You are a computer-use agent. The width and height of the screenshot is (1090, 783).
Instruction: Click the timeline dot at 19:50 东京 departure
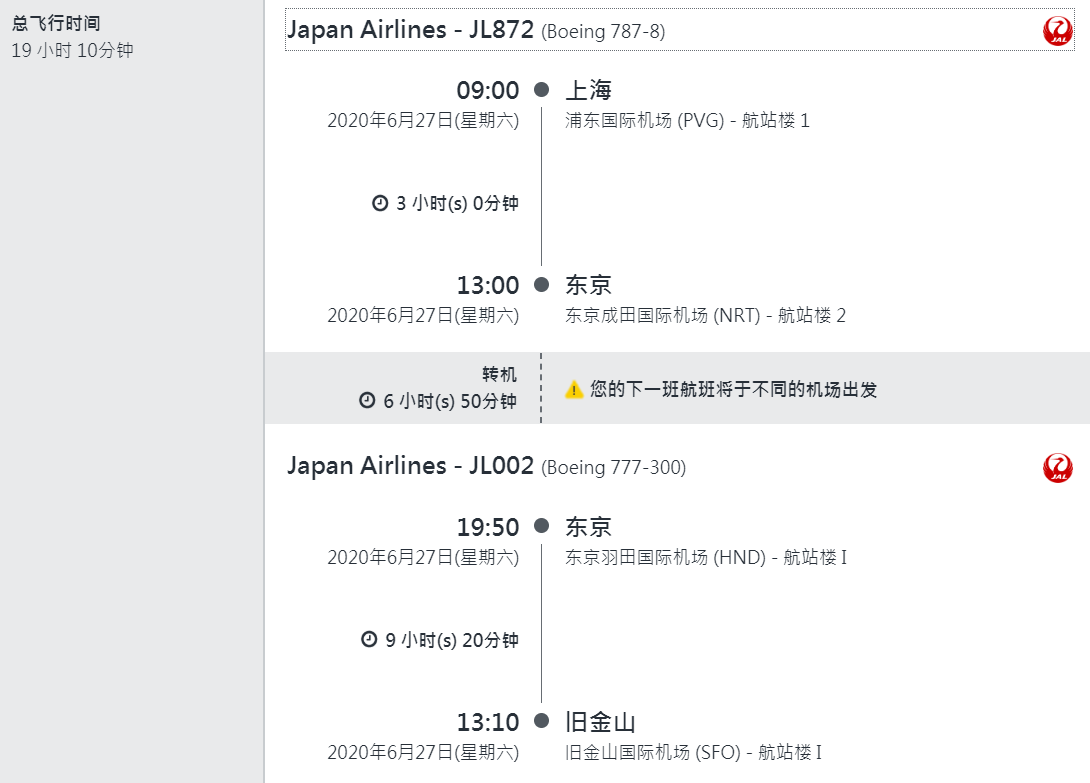542,526
